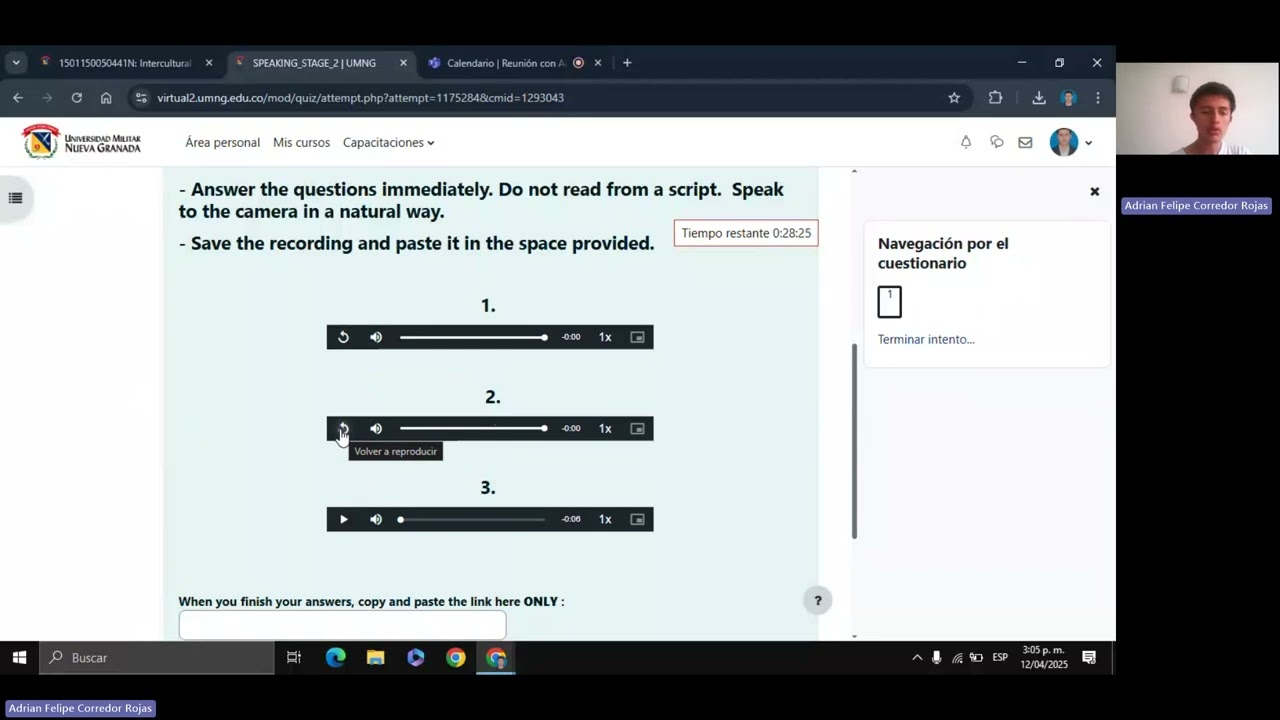
Task: Open Task View on taskbar
Action: pos(294,657)
